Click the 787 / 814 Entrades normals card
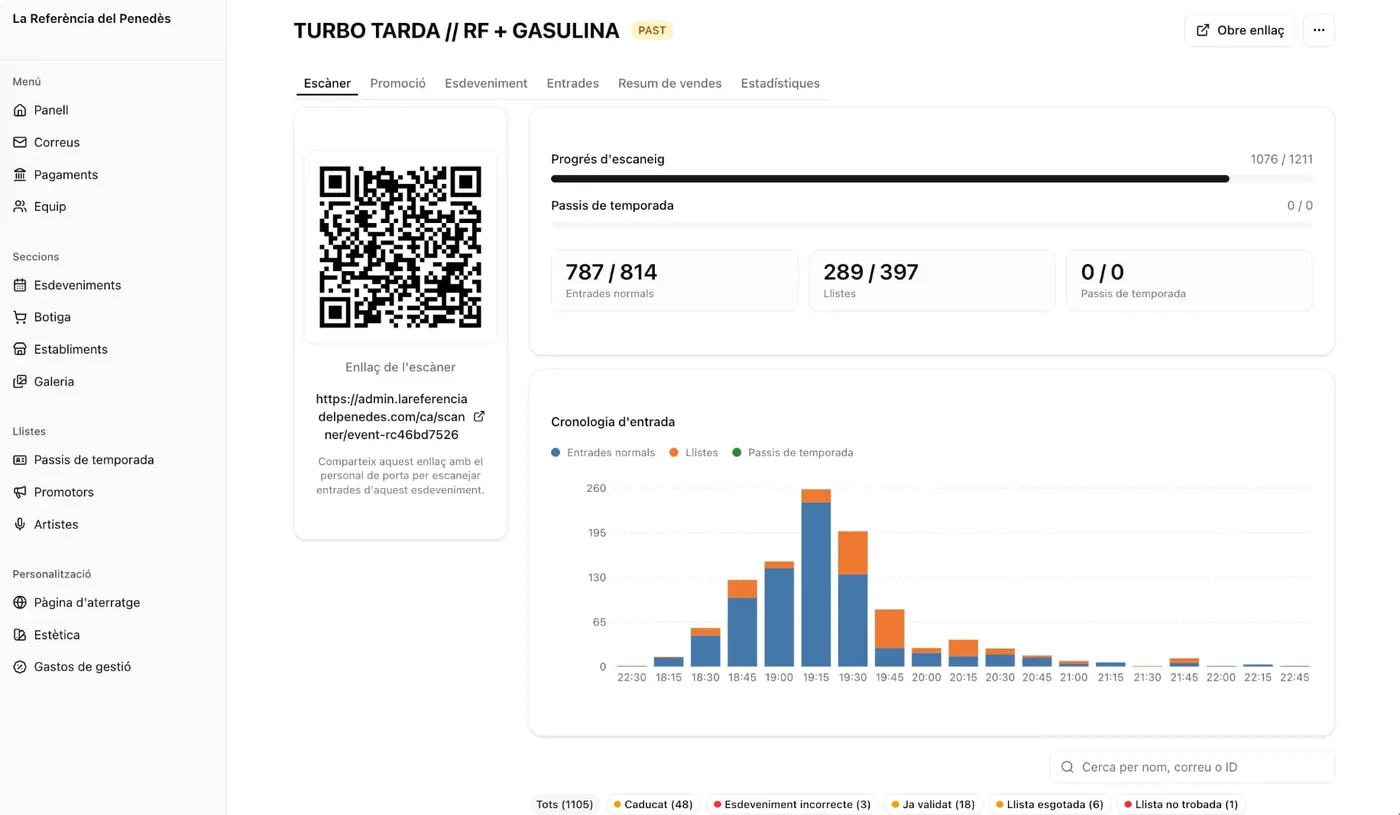Image resolution: width=1400 pixels, height=815 pixels. [674, 280]
